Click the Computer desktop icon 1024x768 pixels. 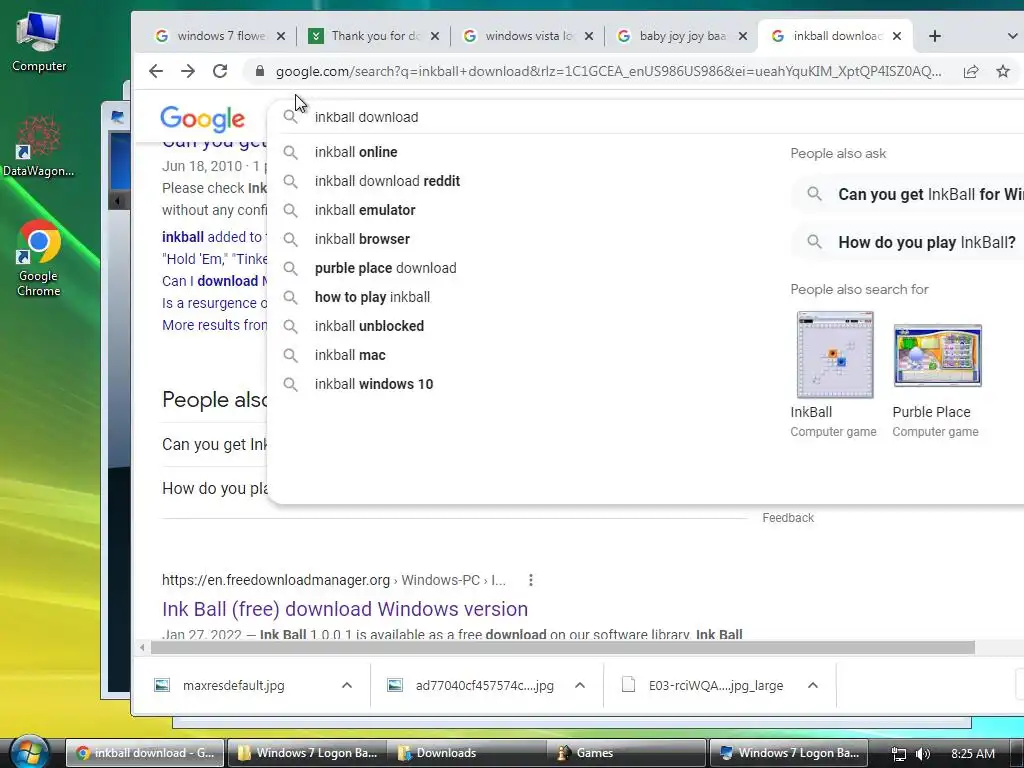39,42
